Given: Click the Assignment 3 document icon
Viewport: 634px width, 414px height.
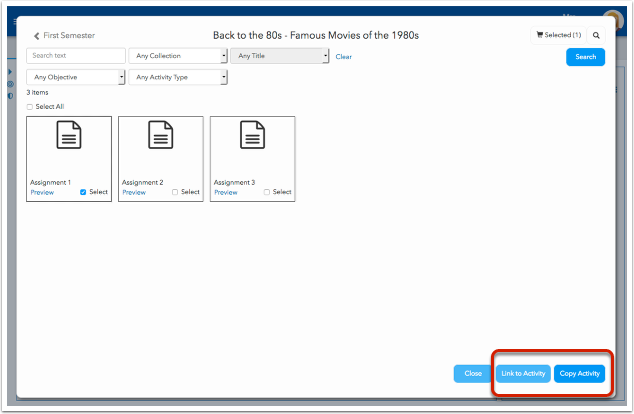Looking at the screenshot, I should click(253, 135).
